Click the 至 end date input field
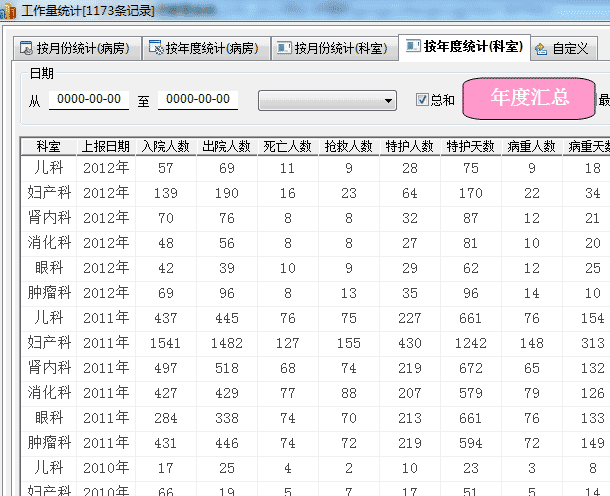 tap(198, 100)
